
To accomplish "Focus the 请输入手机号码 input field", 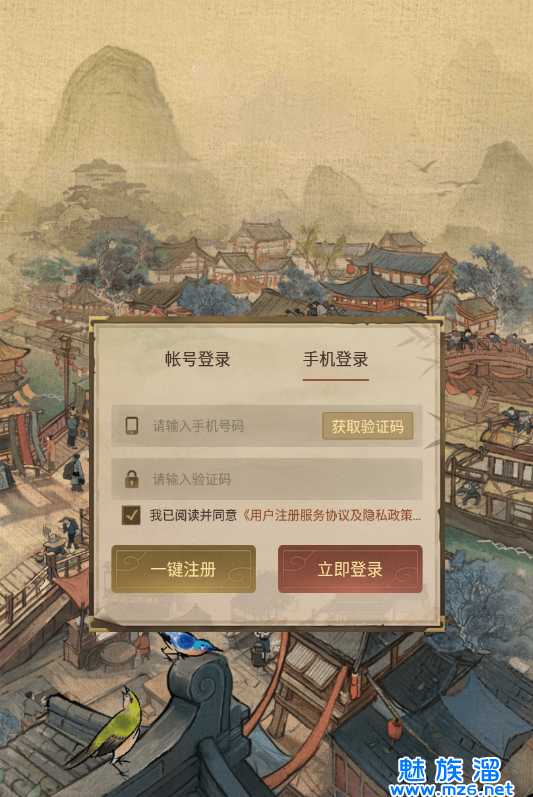I will (218, 425).
